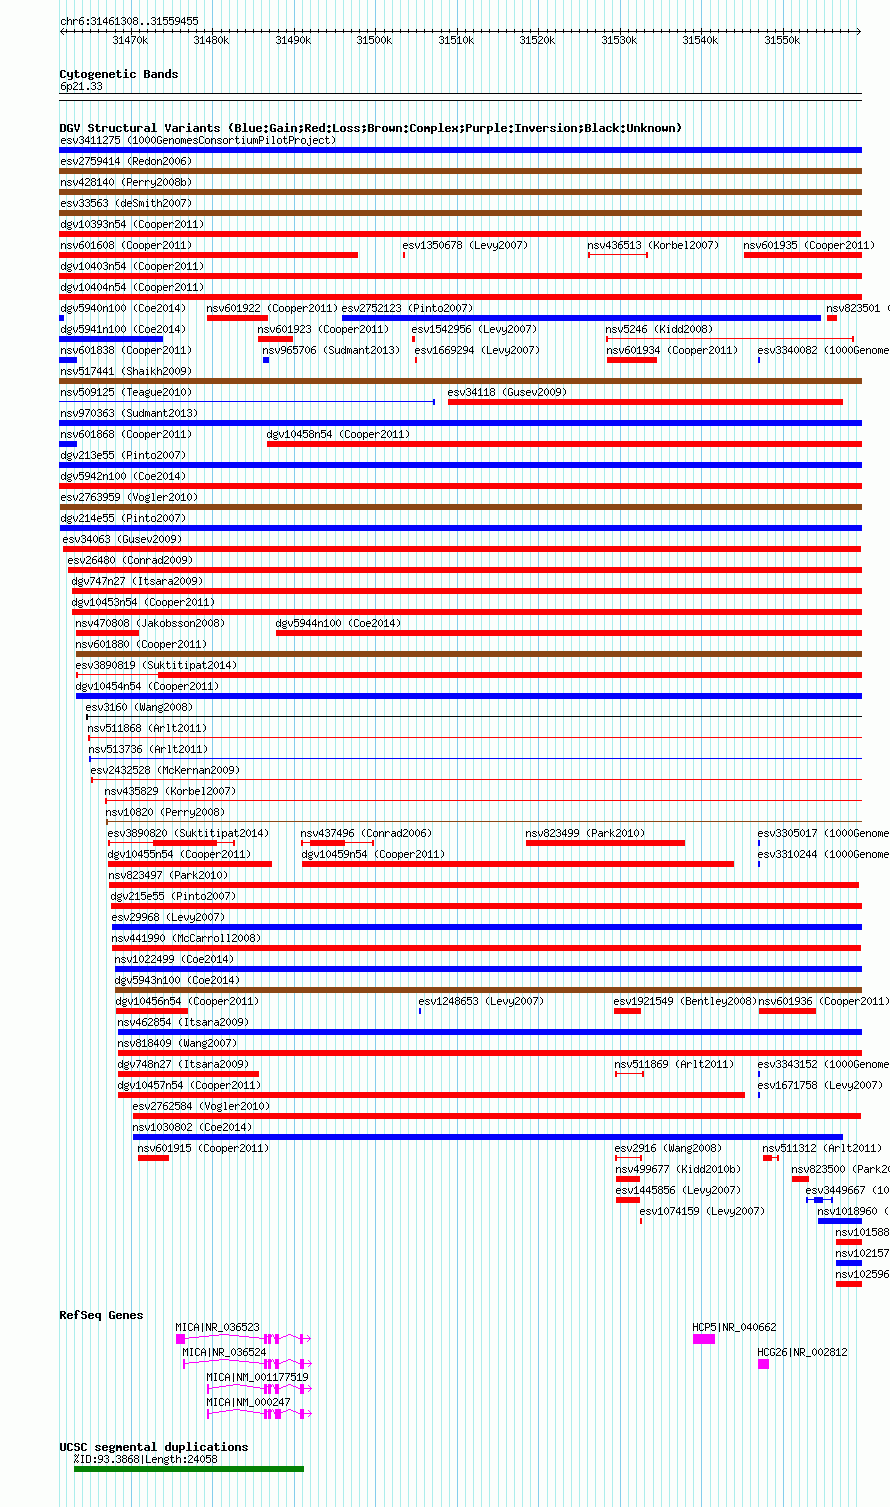The height and width of the screenshot is (1507, 890).
Task: Click the esv1669294 (Levy2007) label
Action: [478, 350]
